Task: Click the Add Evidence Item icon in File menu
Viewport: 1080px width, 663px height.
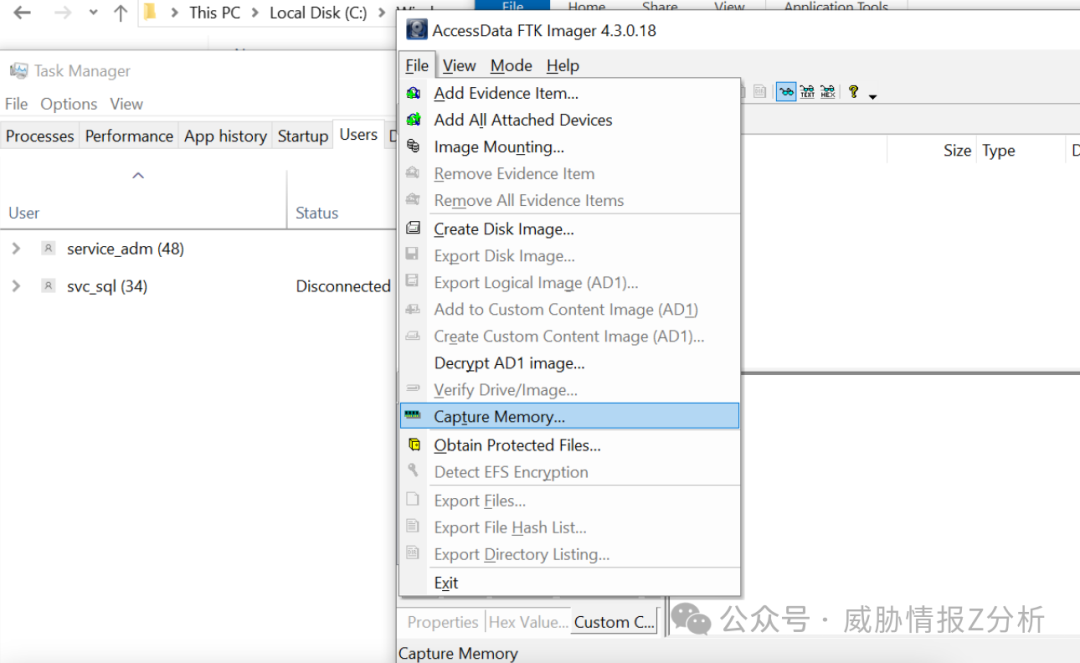Action: 415,93
